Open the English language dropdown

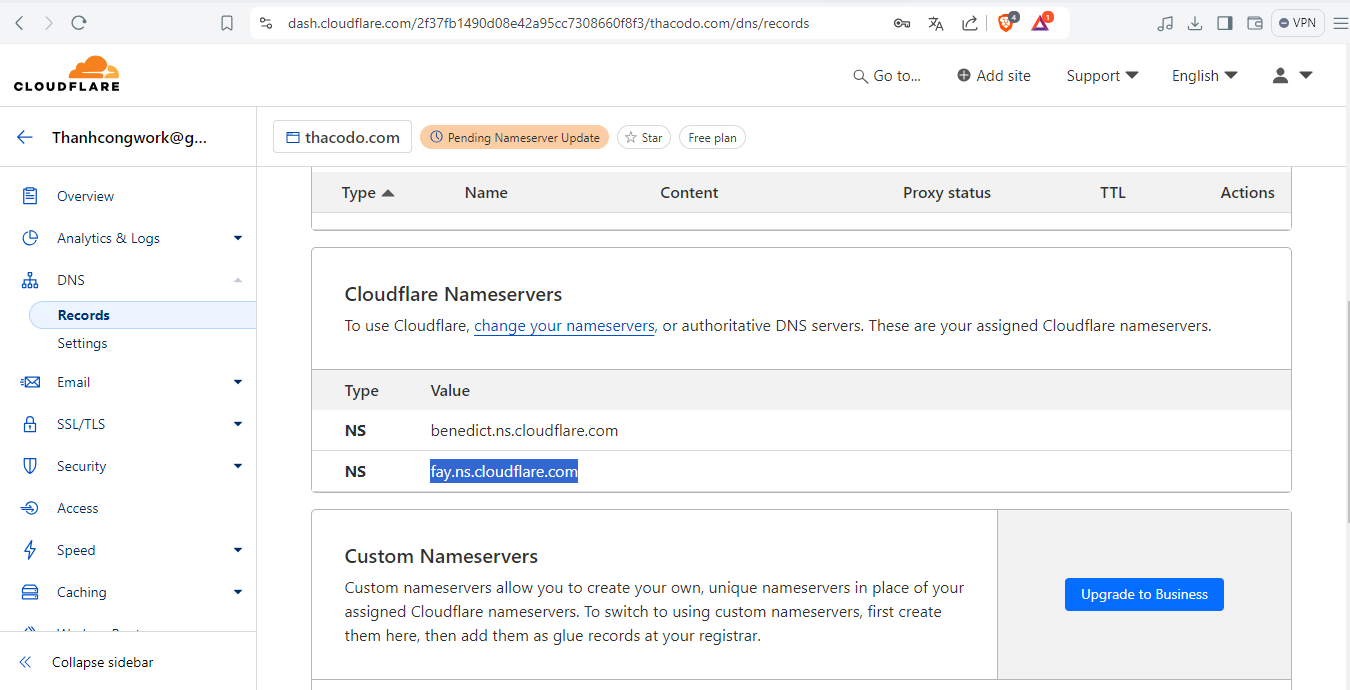(x=1205, y=76)
